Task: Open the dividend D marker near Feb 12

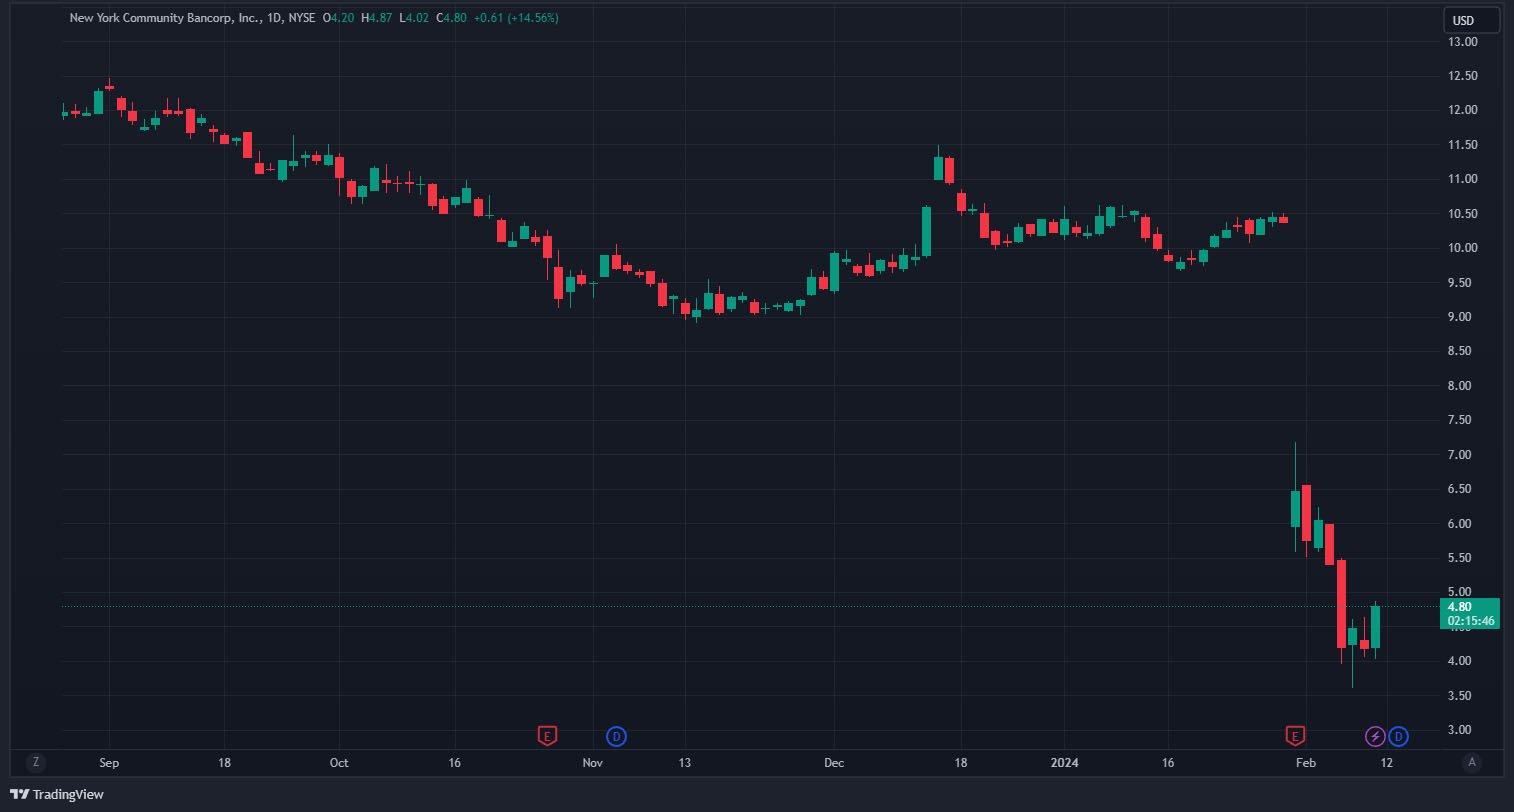Action: [x=1398, y=737]
